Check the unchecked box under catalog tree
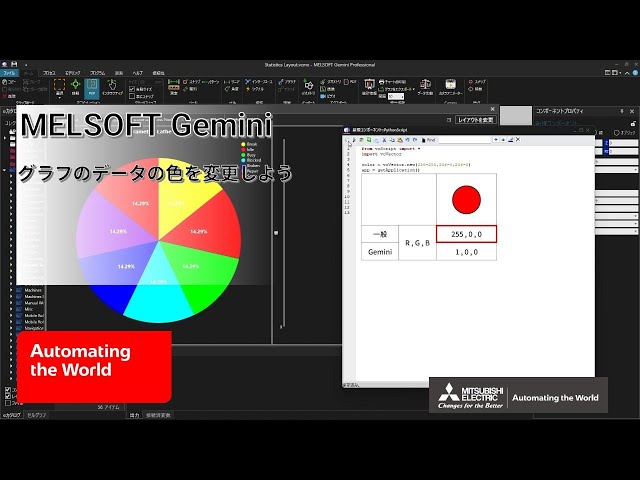The width and height of the screenshot is (640, 480). point(7,403)
